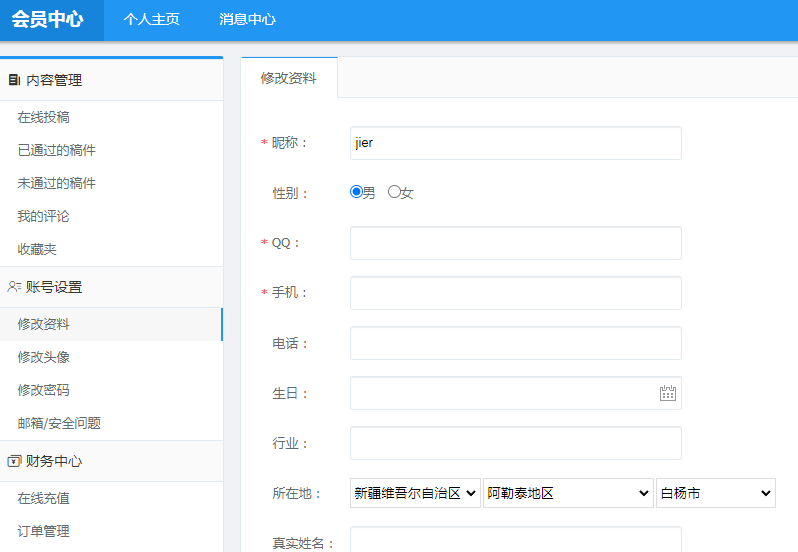Image resolution: width=798 pixels, height=552 pixels.
Task: Focus the QQ input field
Action: point(515,243)
